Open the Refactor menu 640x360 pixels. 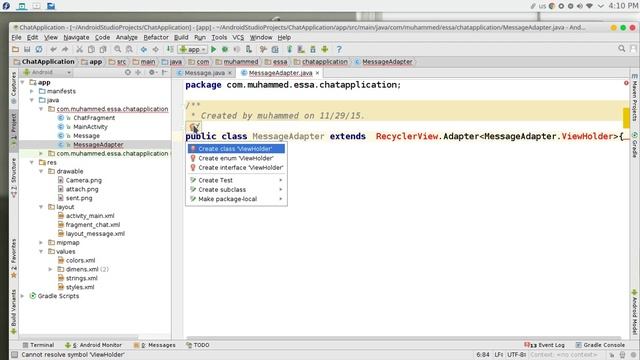[x=156, y=37]
